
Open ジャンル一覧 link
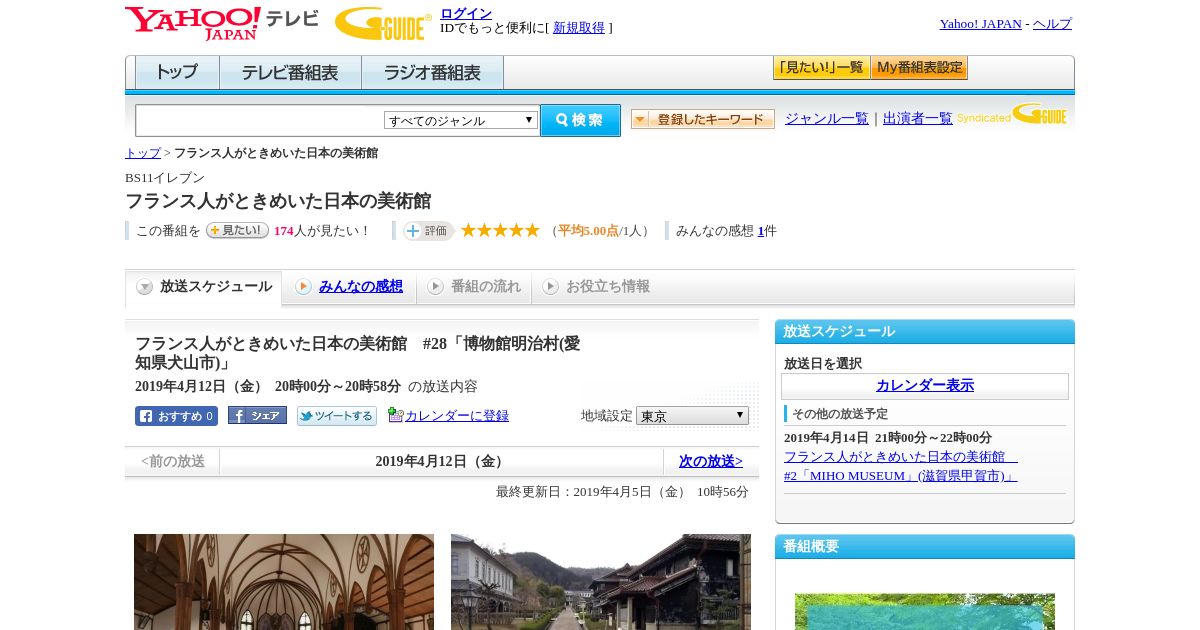pyautogui.click(x=827, y=118)
